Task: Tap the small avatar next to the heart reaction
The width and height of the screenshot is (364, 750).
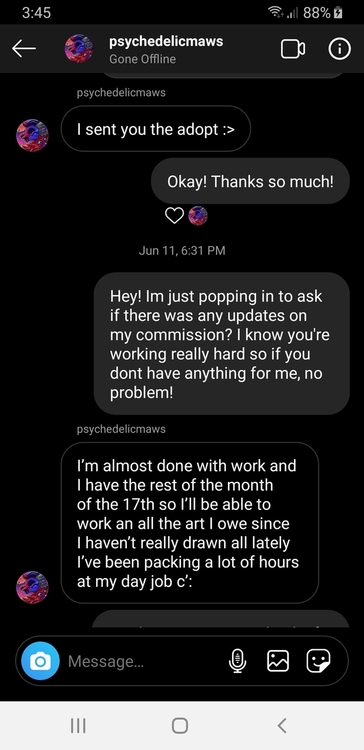Action: (x=198, y=216)
